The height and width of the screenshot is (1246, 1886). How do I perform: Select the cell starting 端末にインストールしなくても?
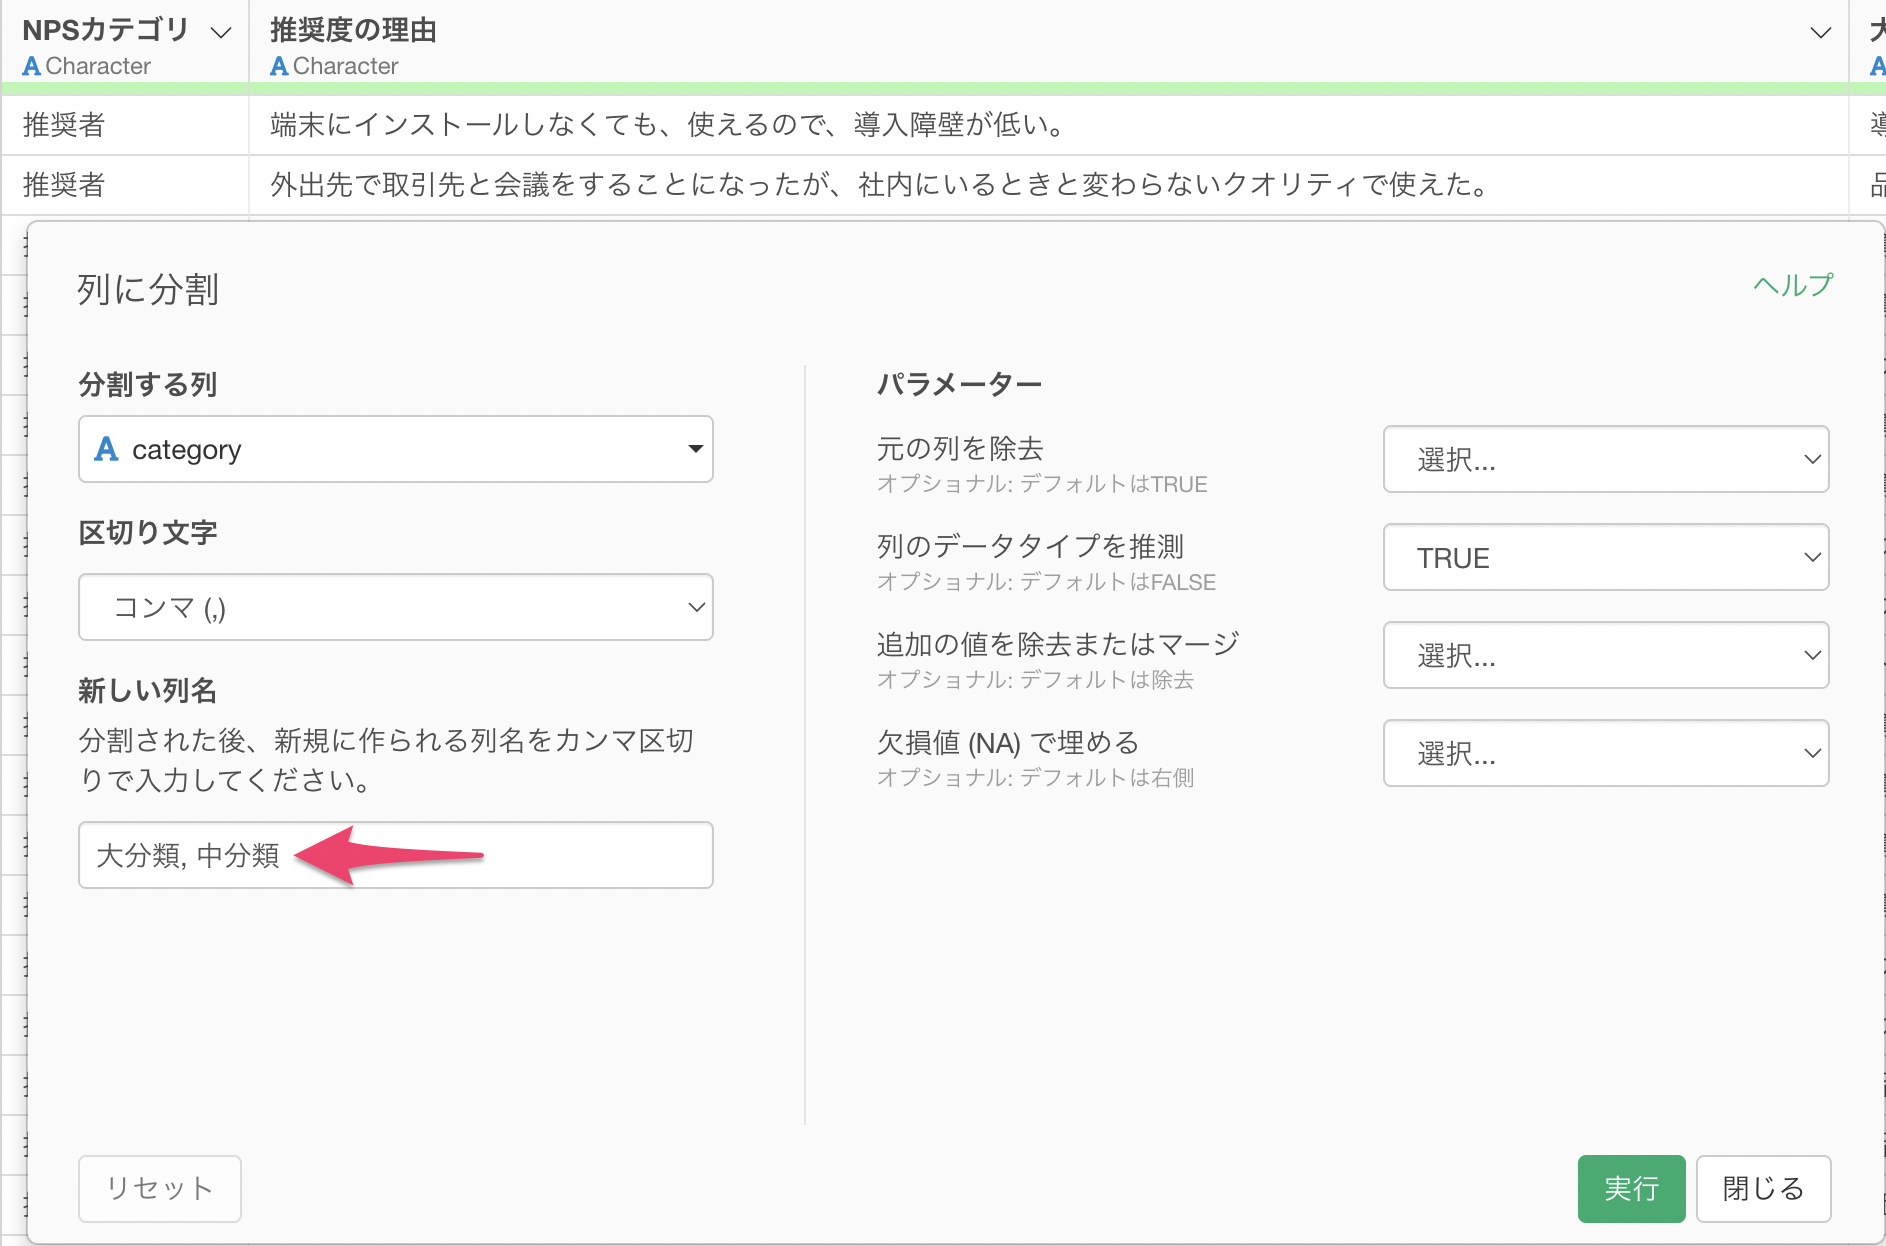tap(1048, 125)
